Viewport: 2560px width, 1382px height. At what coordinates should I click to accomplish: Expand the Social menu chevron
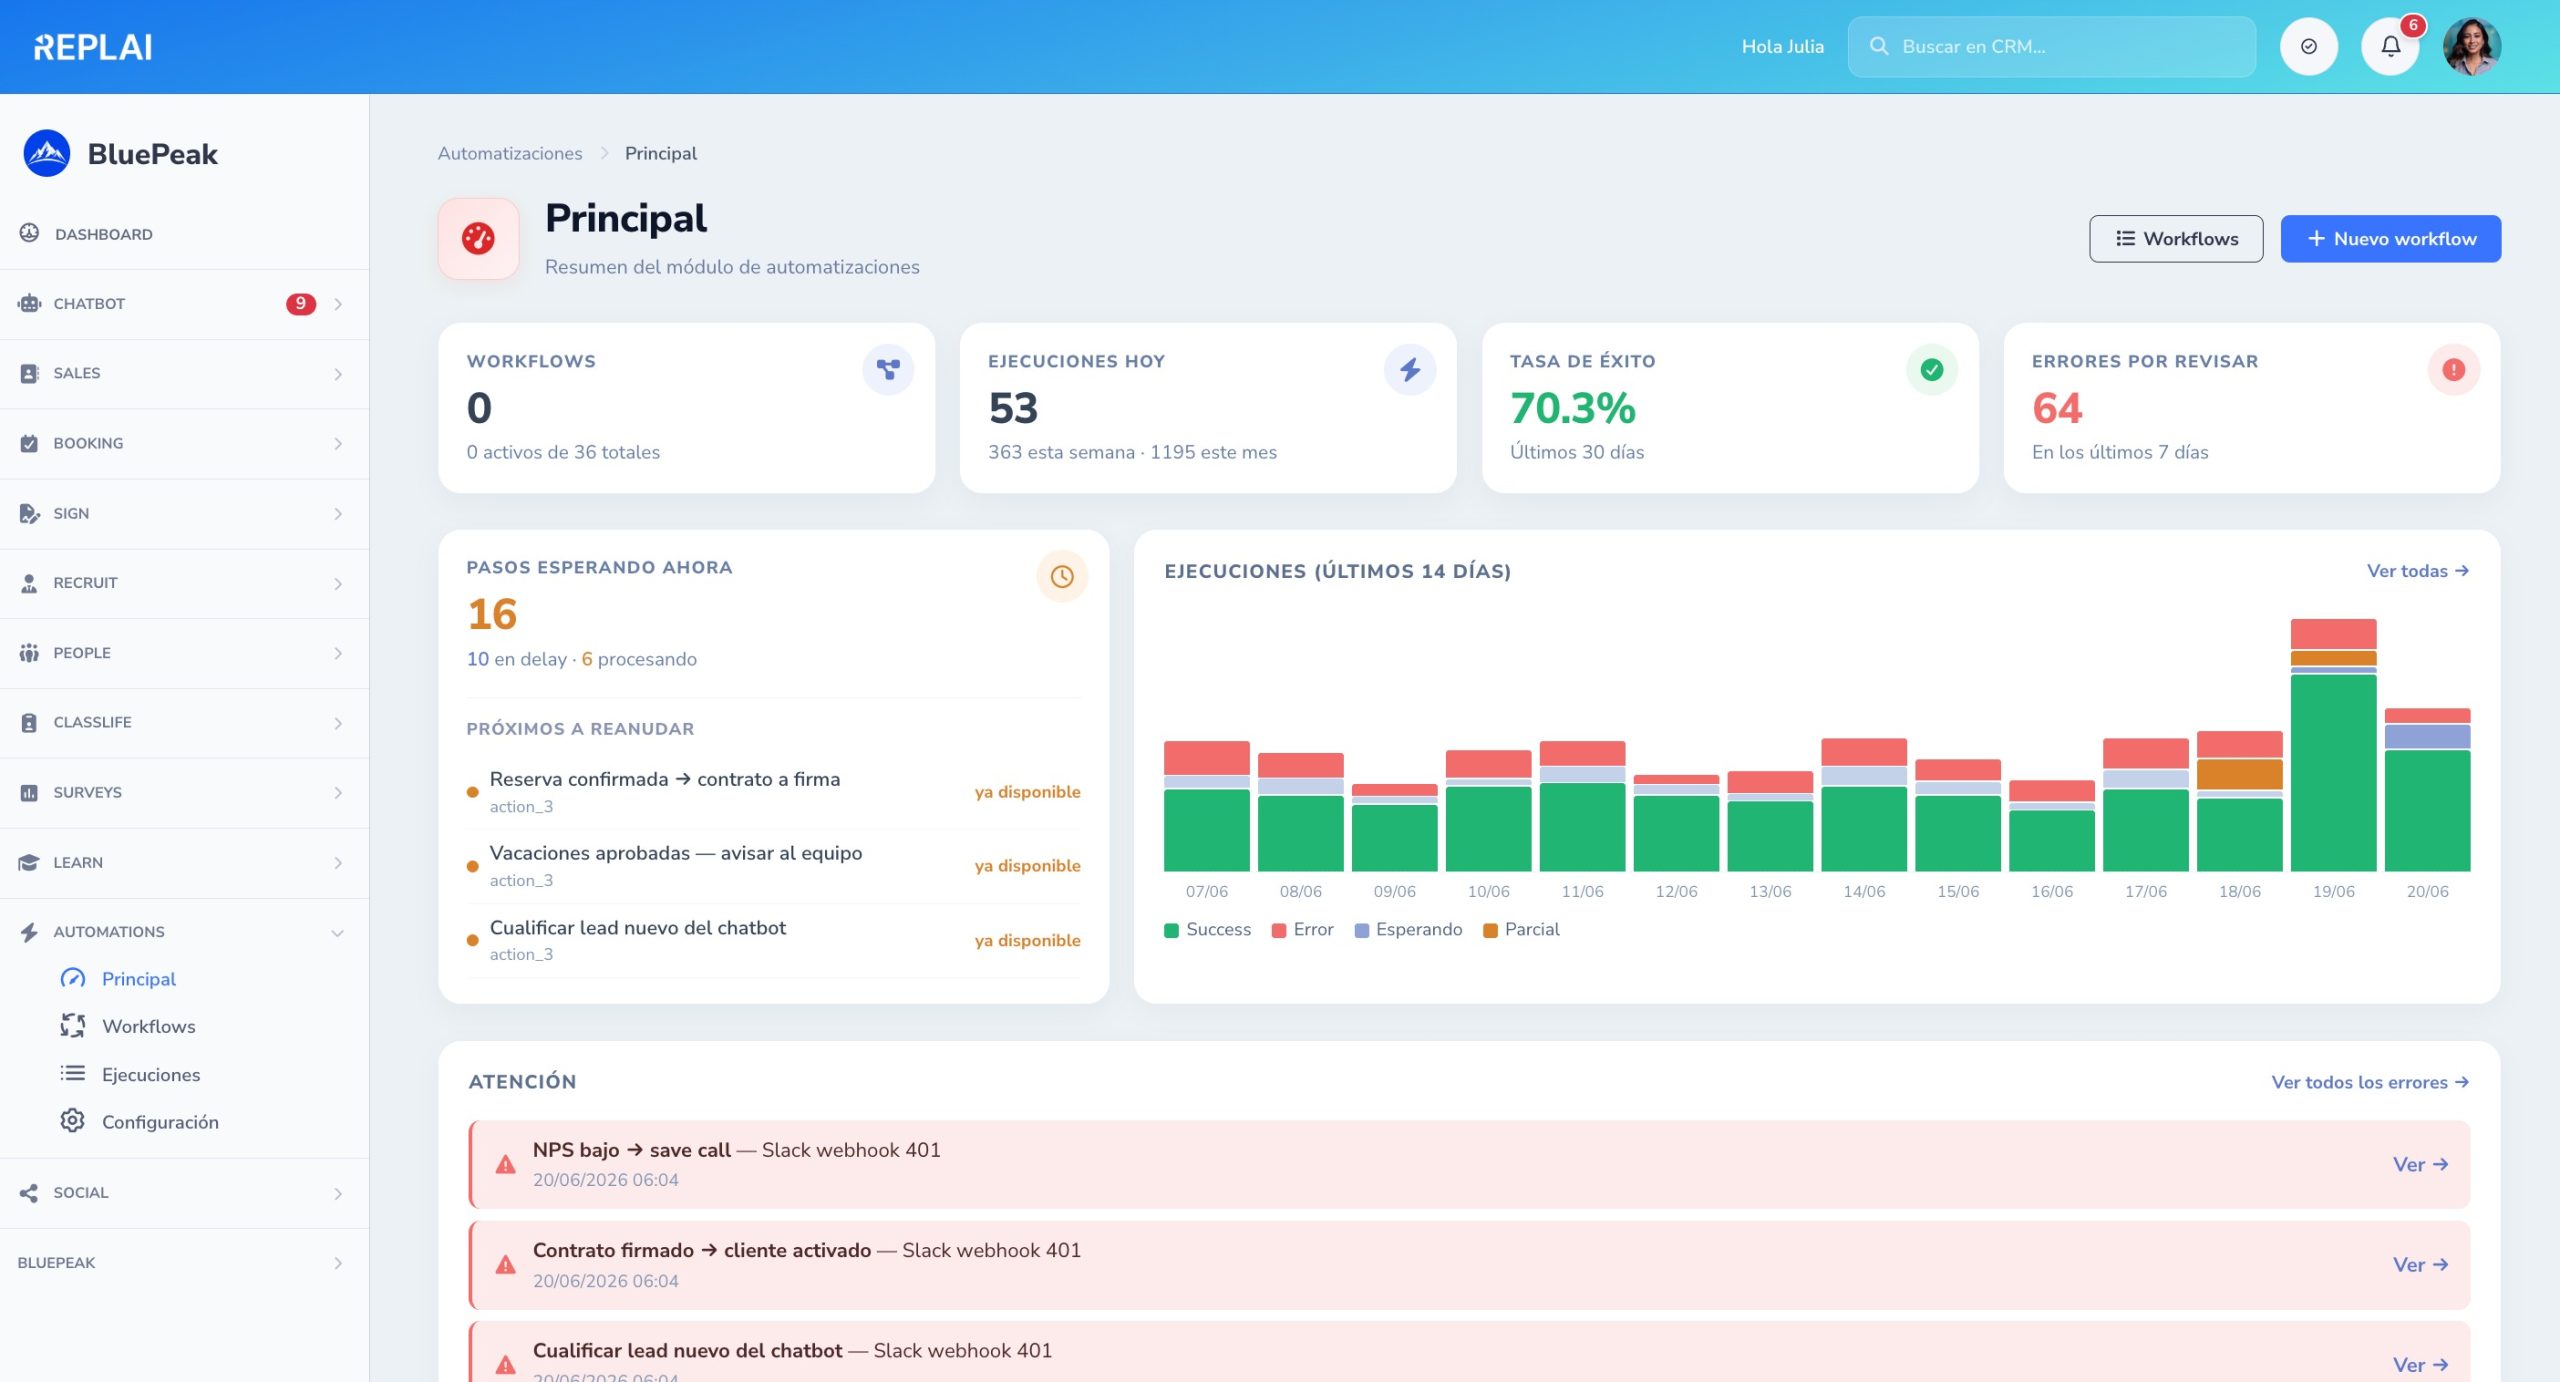coord(338,1192)
